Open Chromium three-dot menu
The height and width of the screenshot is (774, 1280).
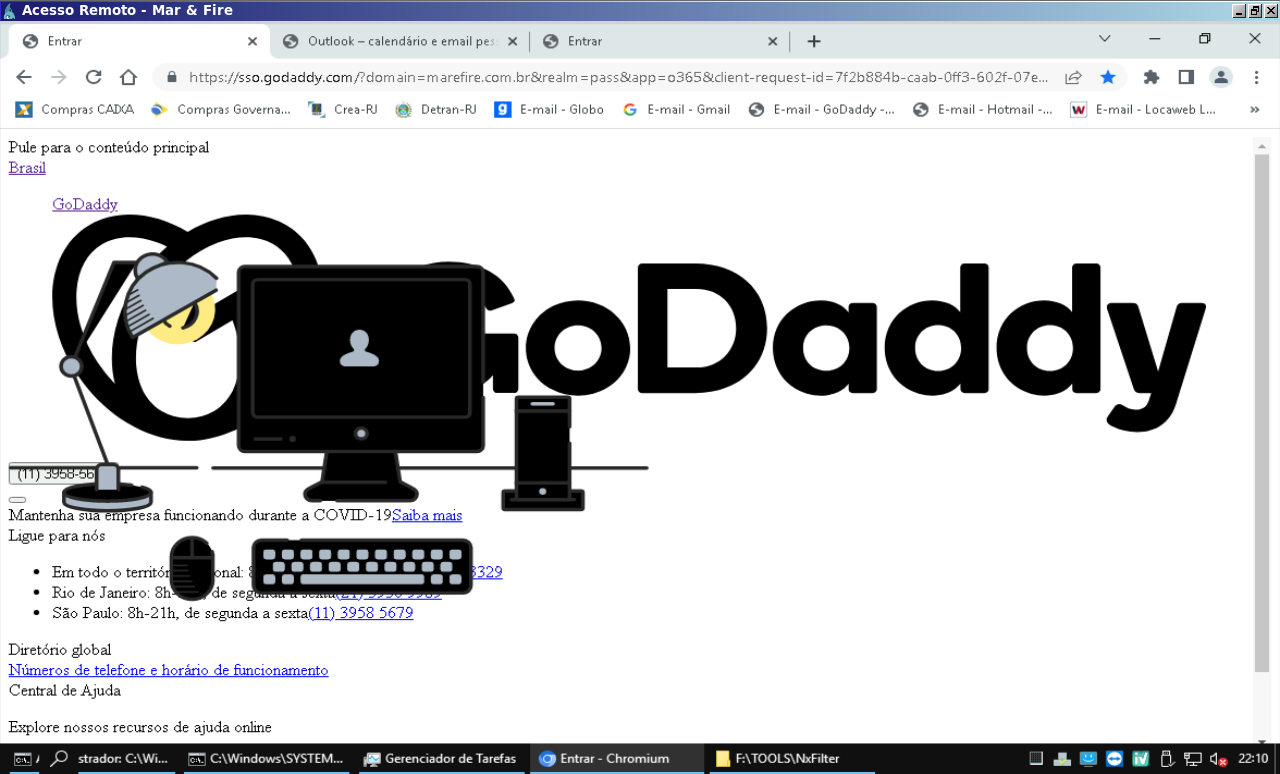pos(1256,77)
